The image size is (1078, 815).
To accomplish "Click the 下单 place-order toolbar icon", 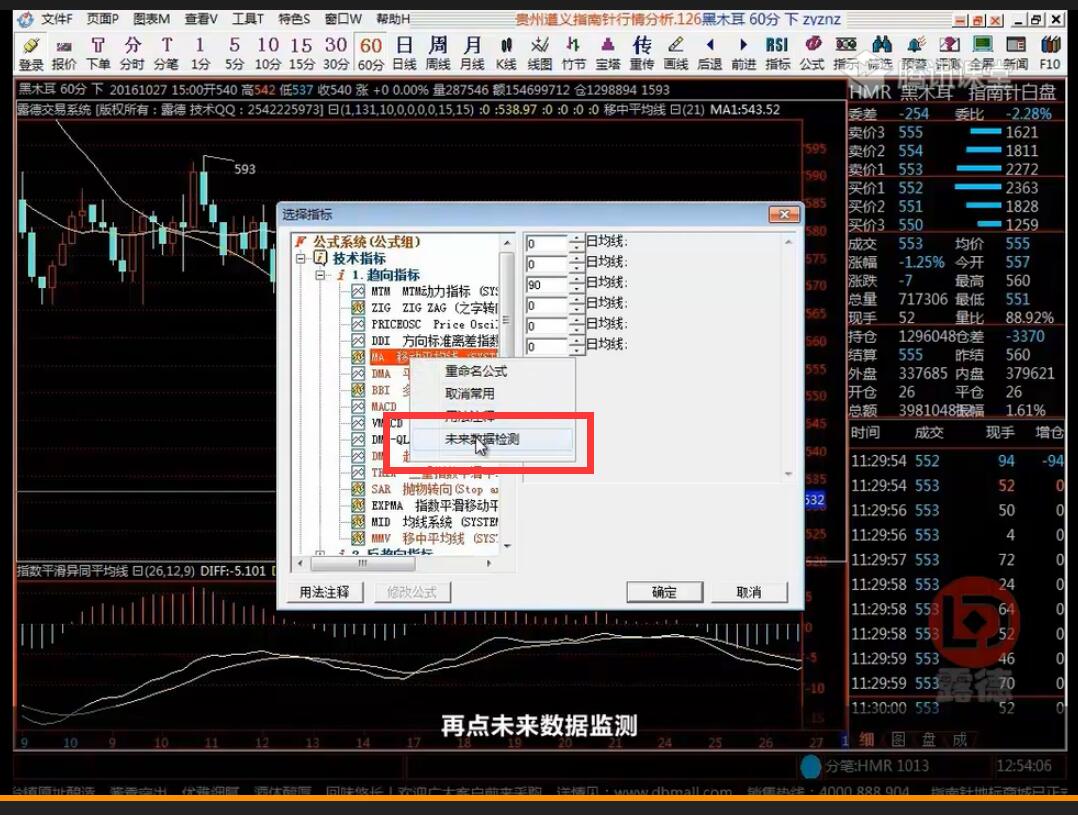I will click(98, 53).
